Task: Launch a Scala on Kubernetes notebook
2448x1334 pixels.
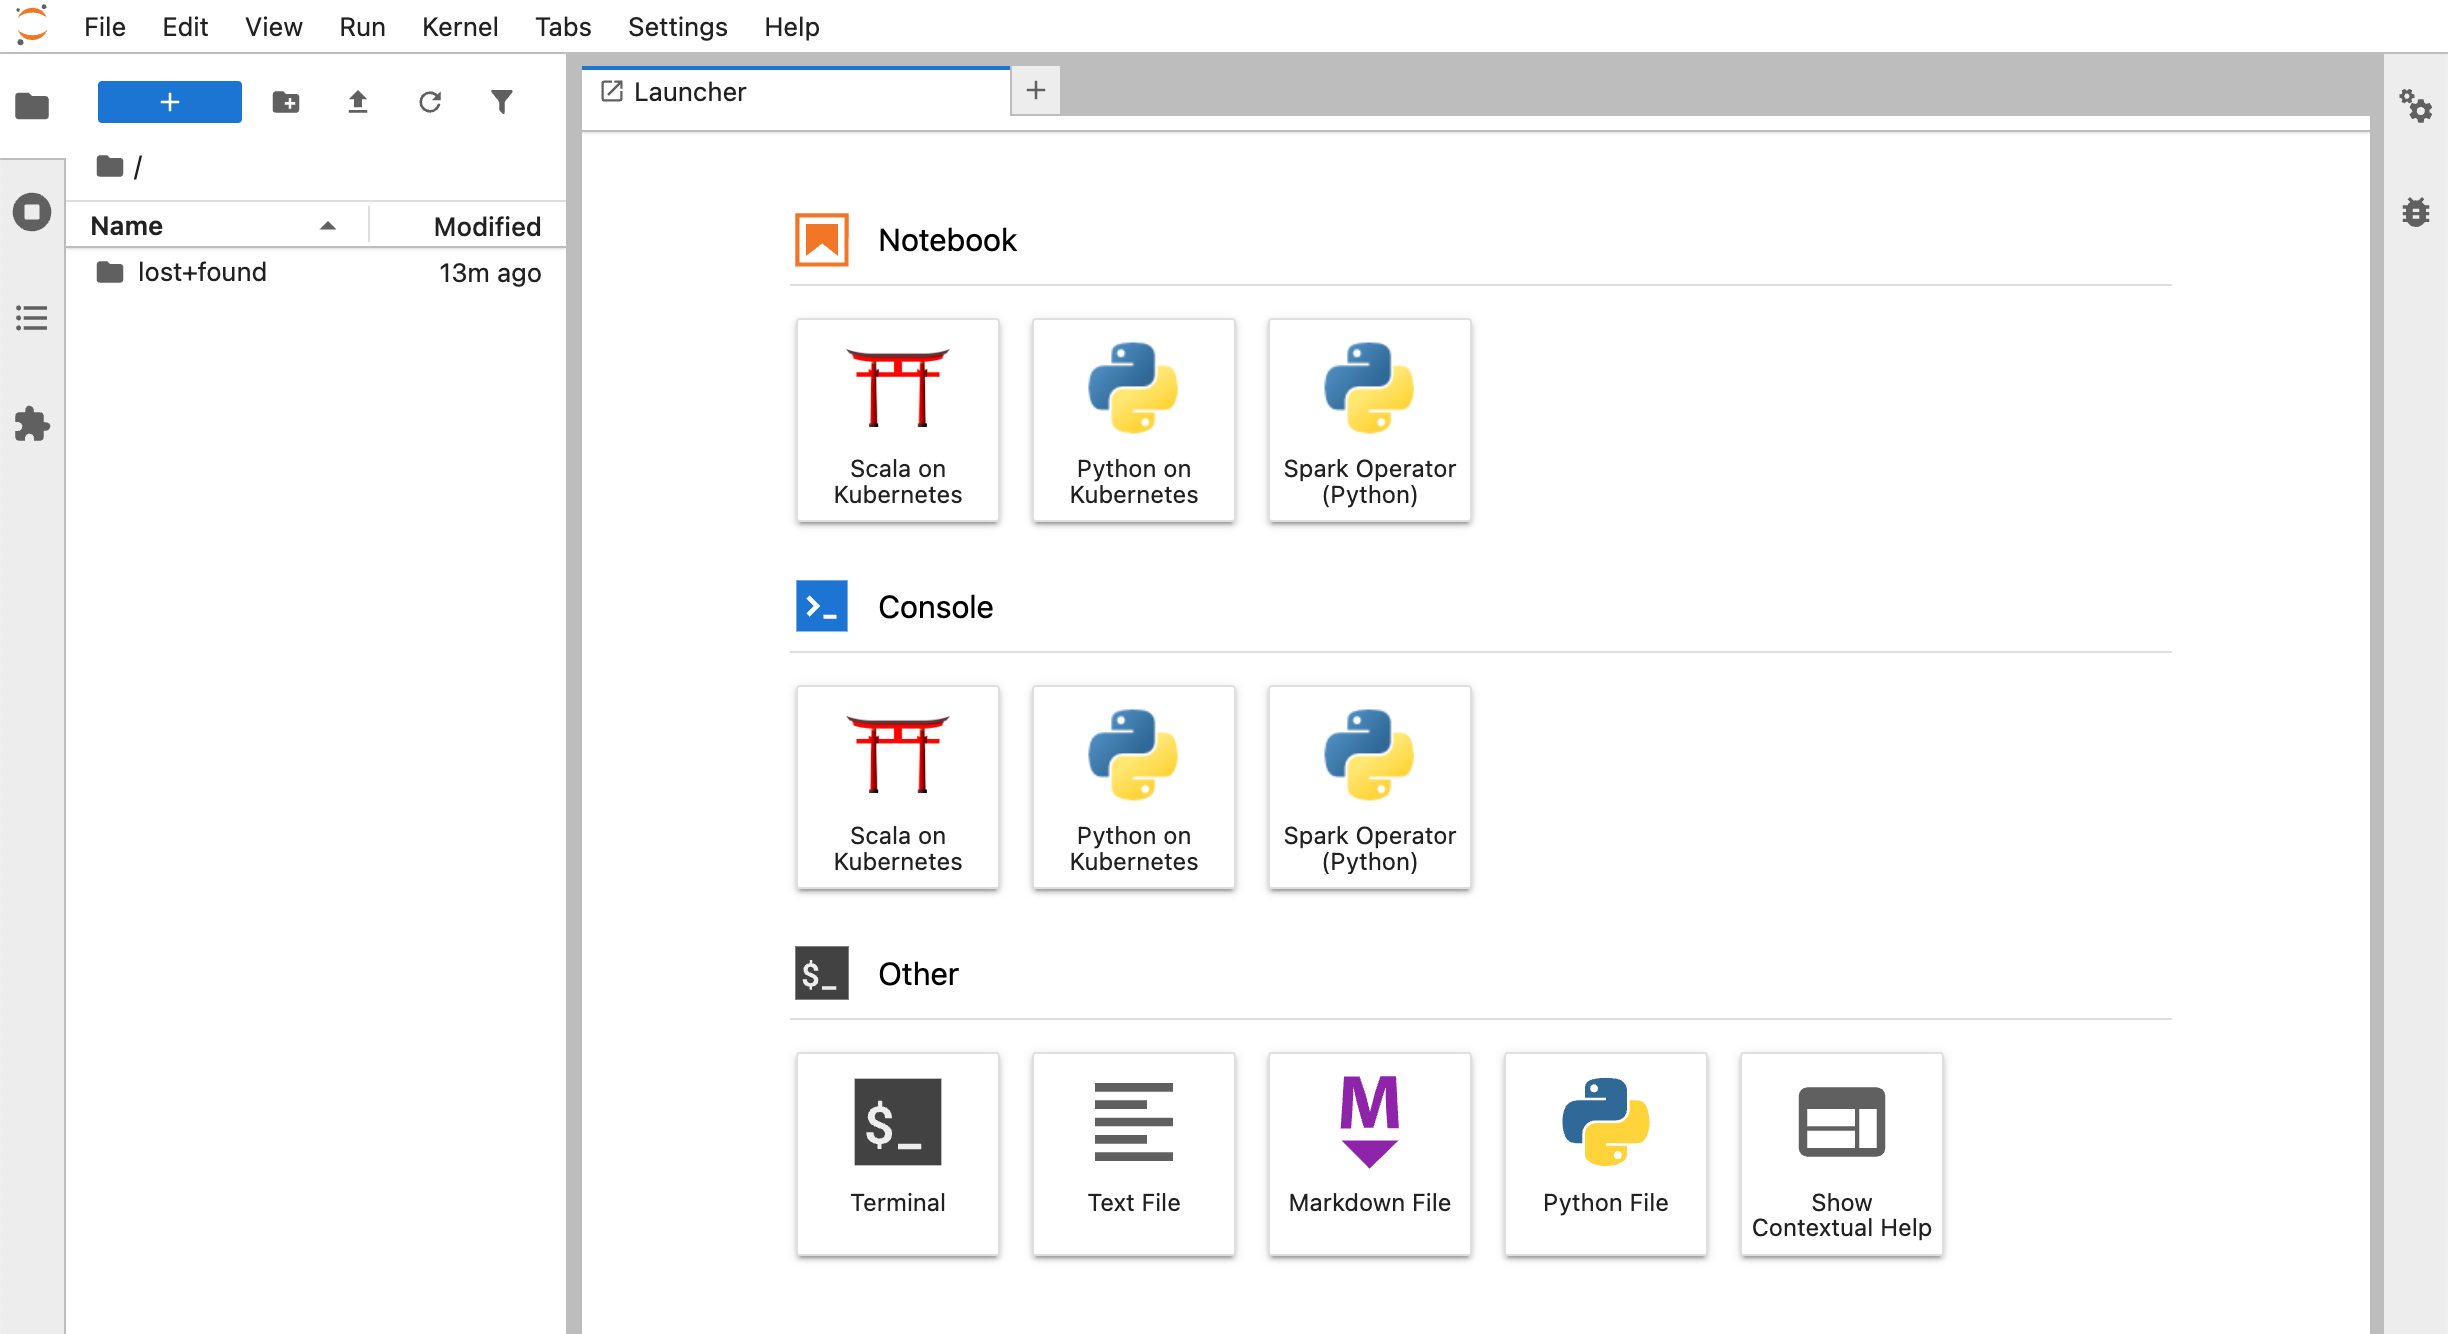Action: tap(897, 420)
